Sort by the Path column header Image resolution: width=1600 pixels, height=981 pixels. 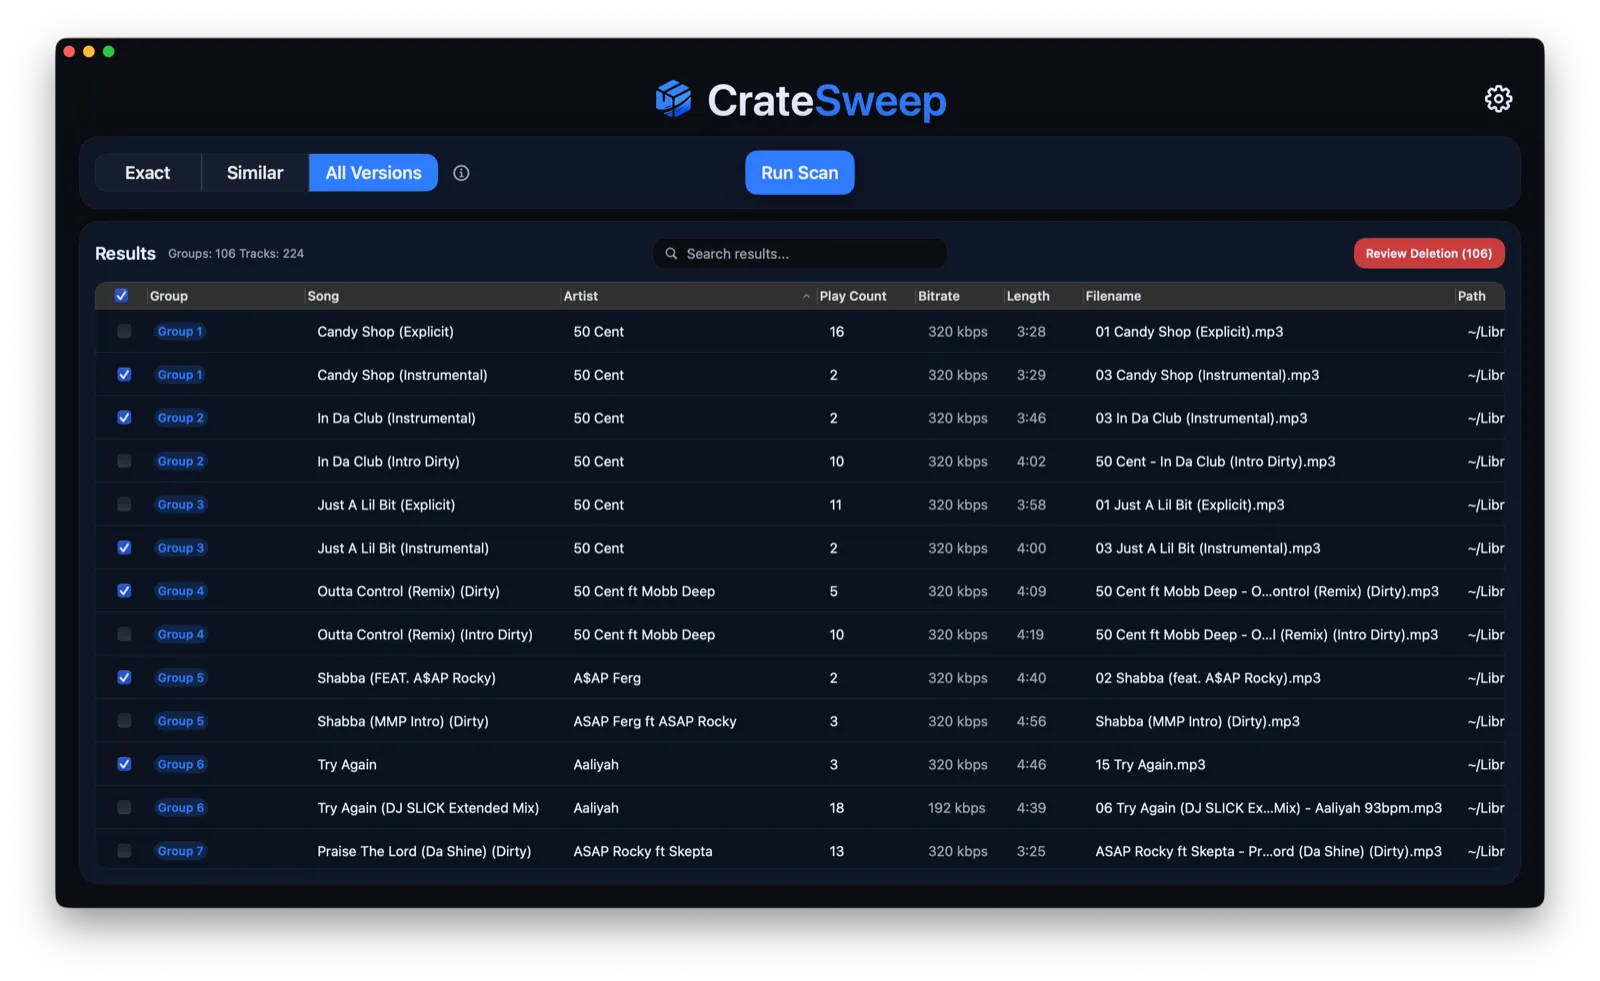[1471, 296]
